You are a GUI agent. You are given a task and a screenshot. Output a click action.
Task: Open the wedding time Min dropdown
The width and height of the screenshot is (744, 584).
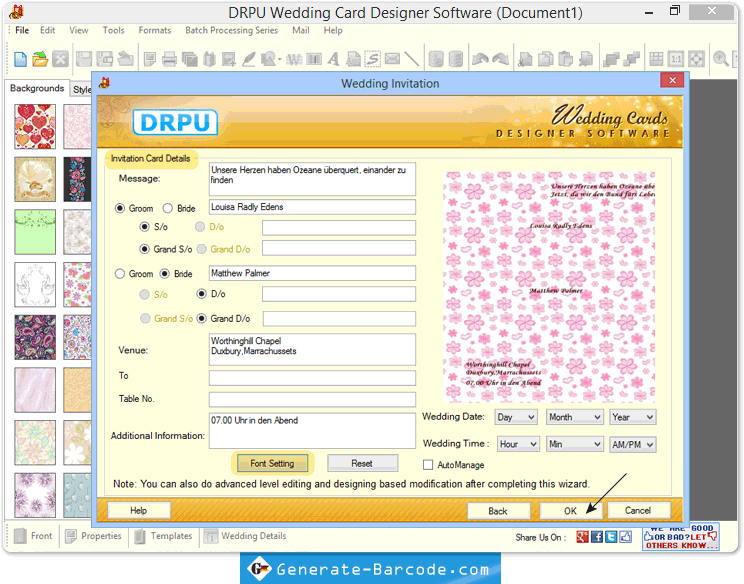pos(575,445)
